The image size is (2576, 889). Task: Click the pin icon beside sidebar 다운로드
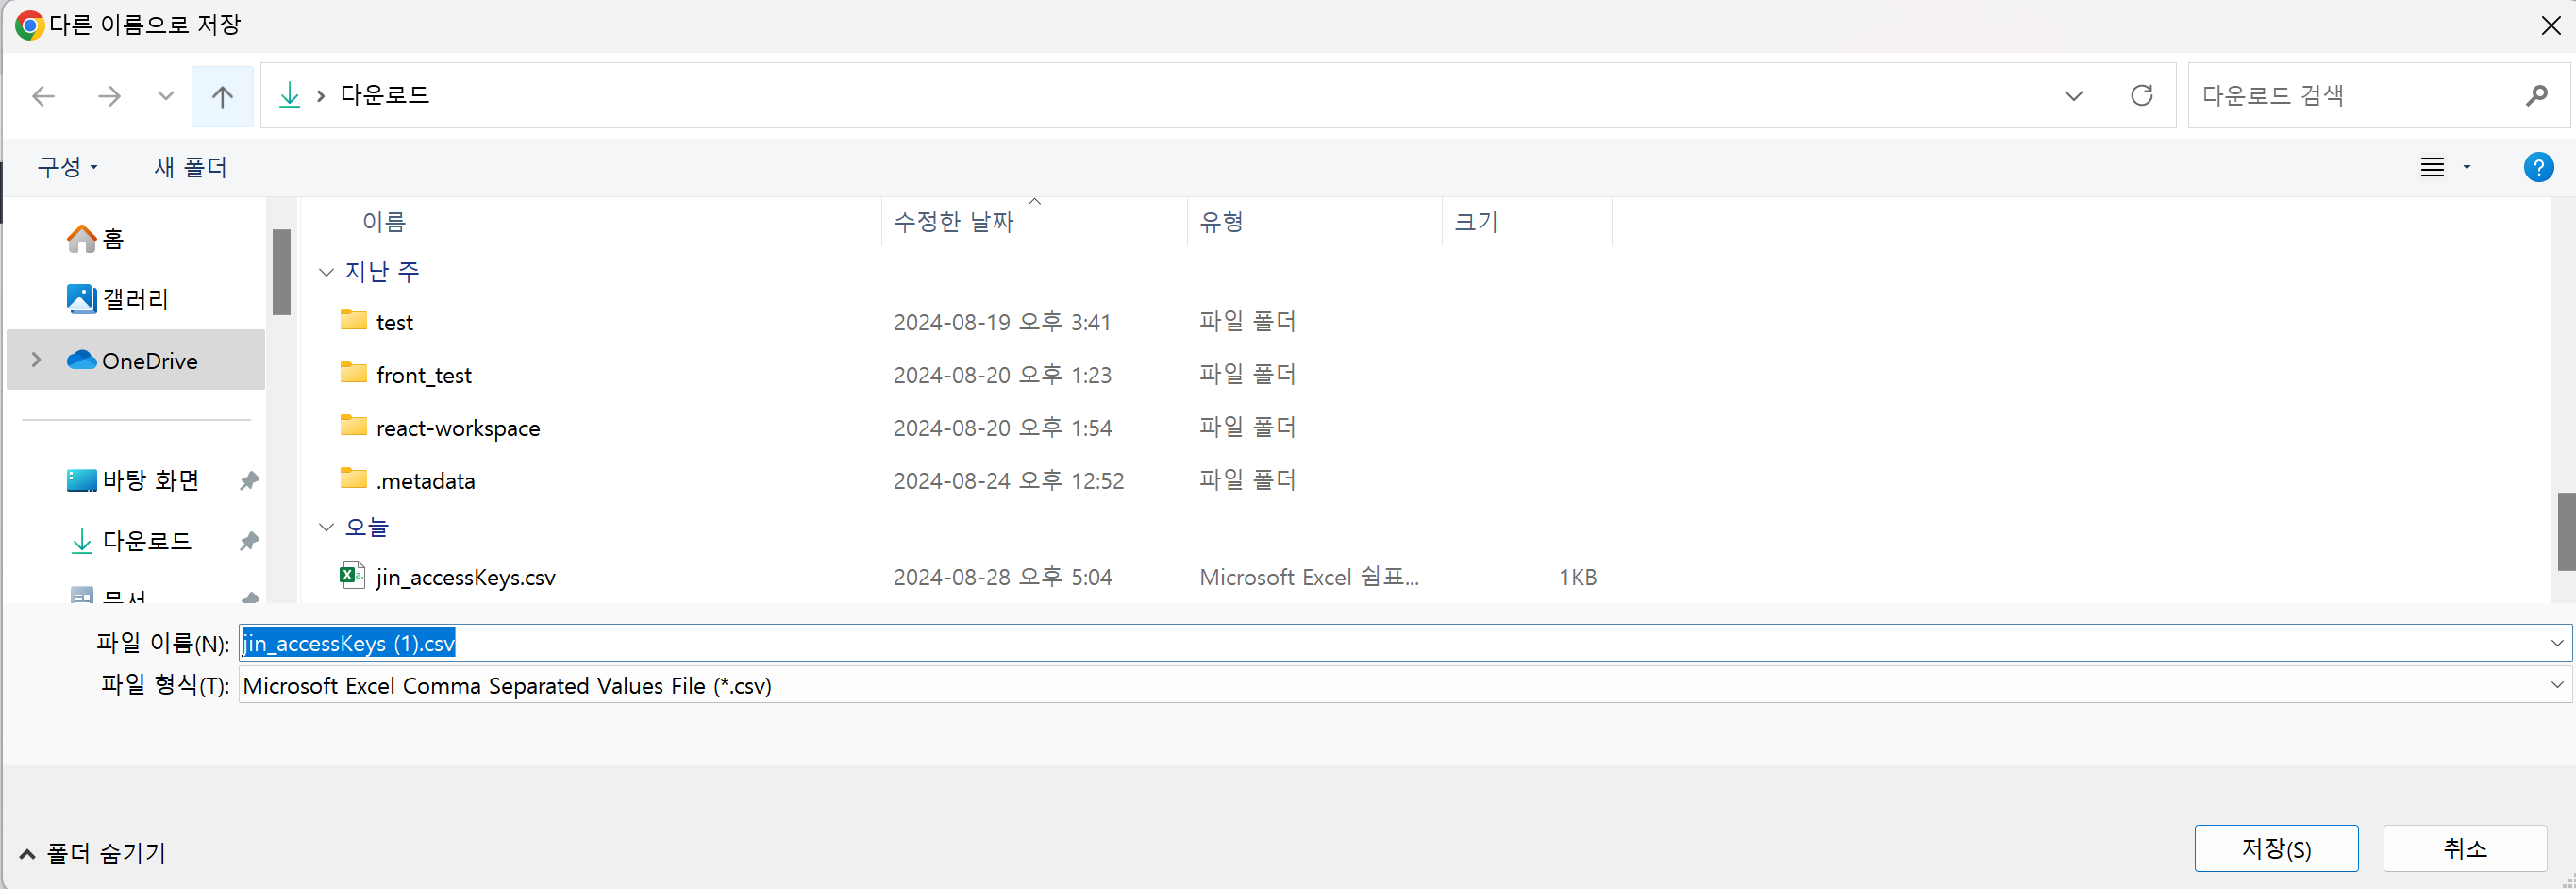click(x=249, y=541)
